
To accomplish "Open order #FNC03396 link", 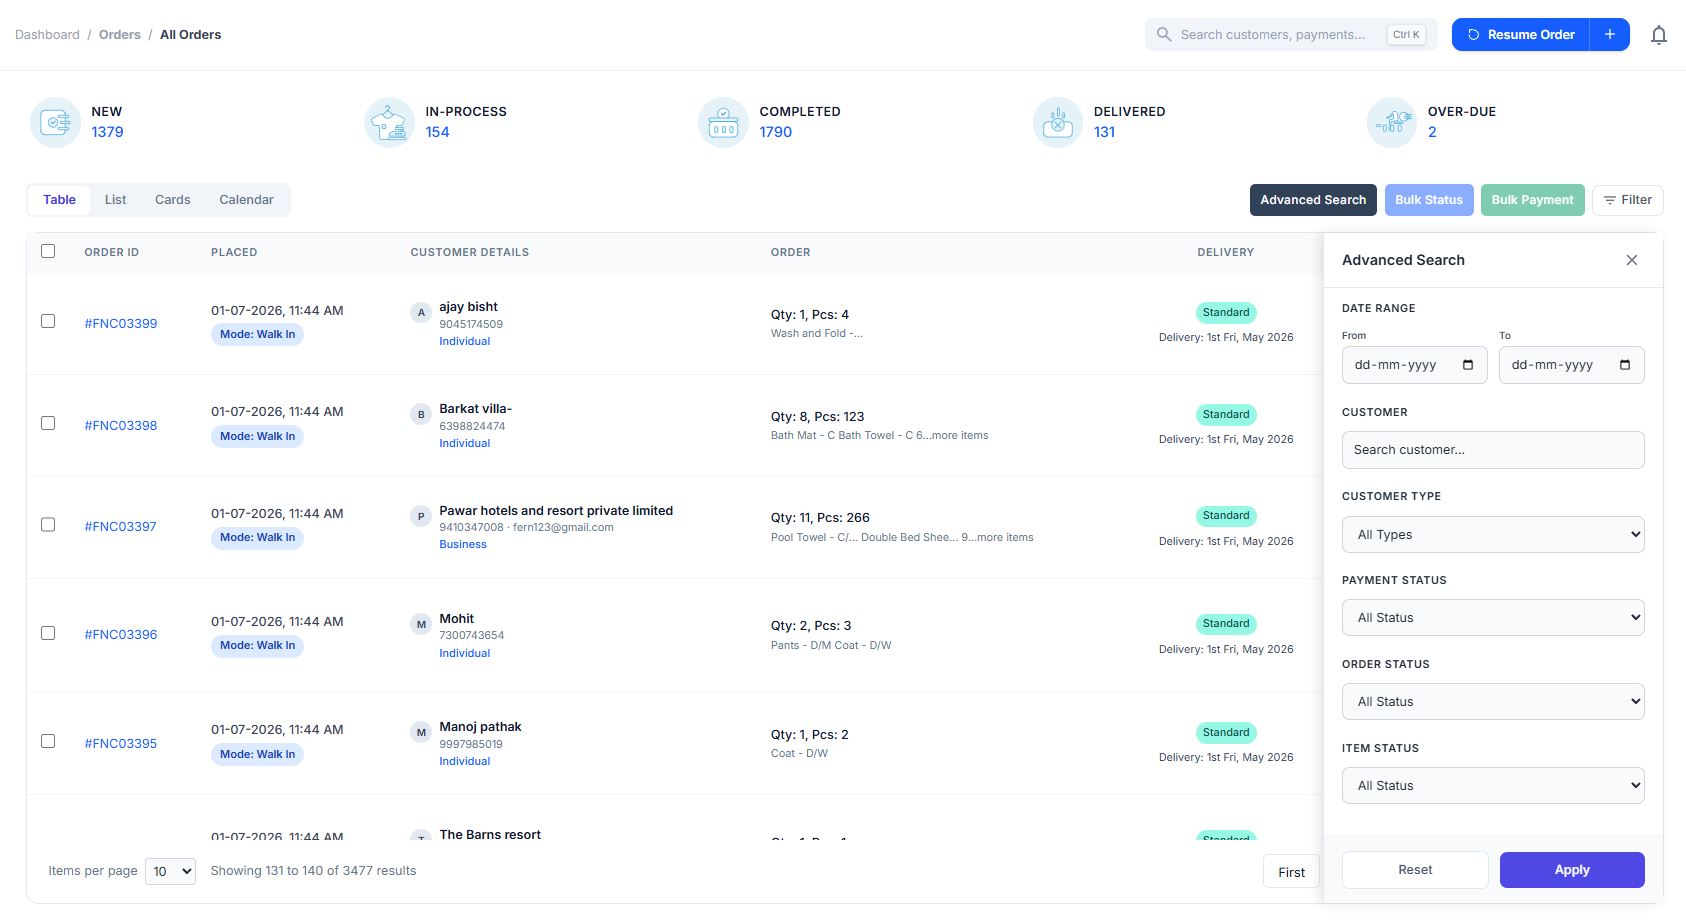I will [x=121, y=635].
